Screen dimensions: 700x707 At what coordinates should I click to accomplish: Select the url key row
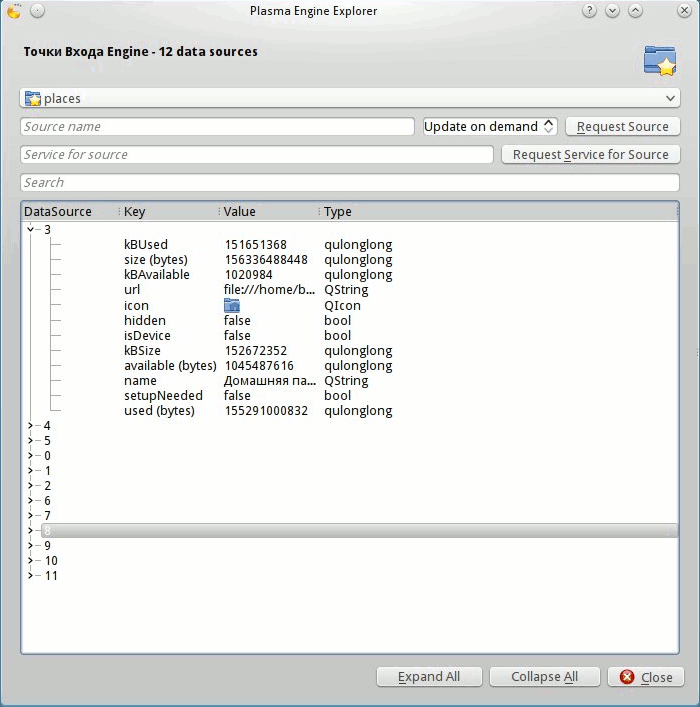[132, 289]
